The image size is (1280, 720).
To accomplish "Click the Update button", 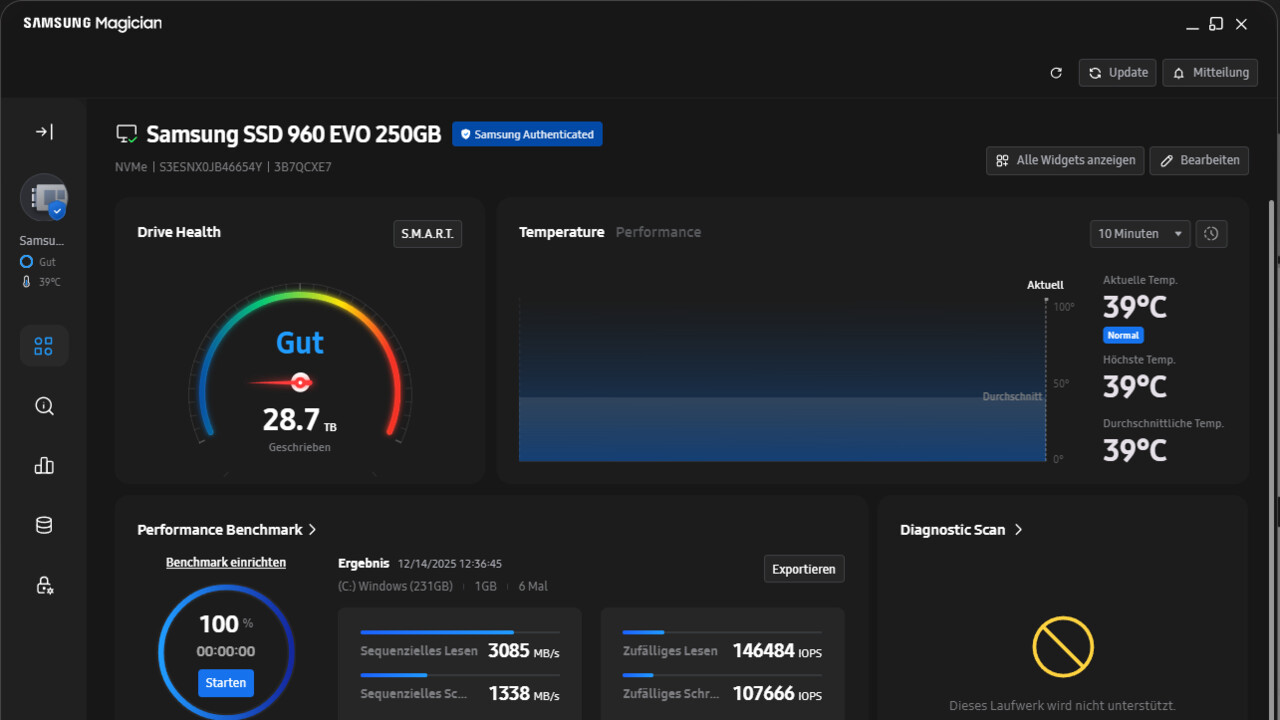I will tap(1118, 73).
